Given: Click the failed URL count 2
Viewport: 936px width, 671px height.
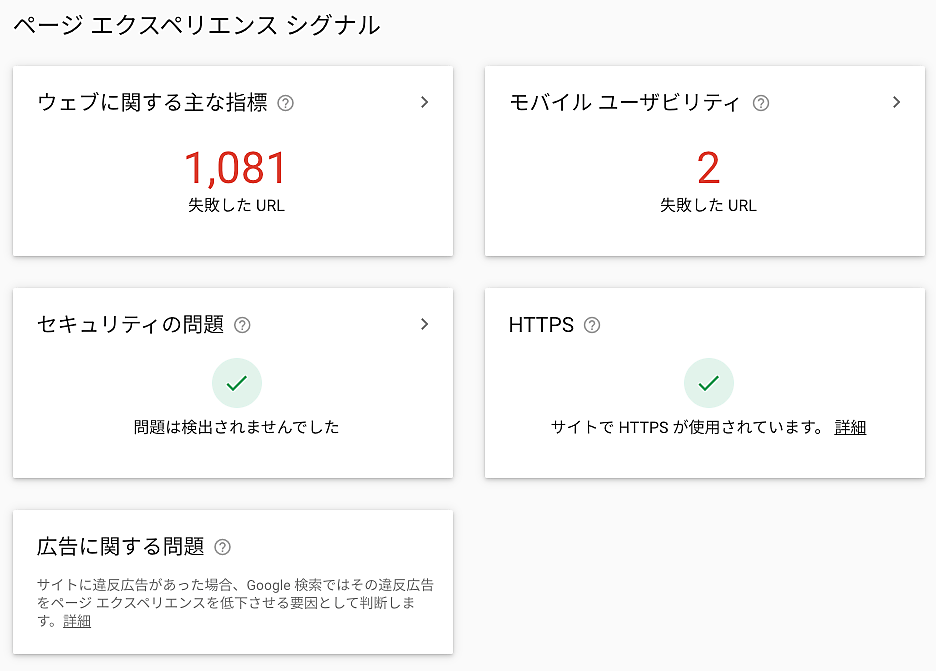Looking at the screenshot, I should (x=708, y=168).
